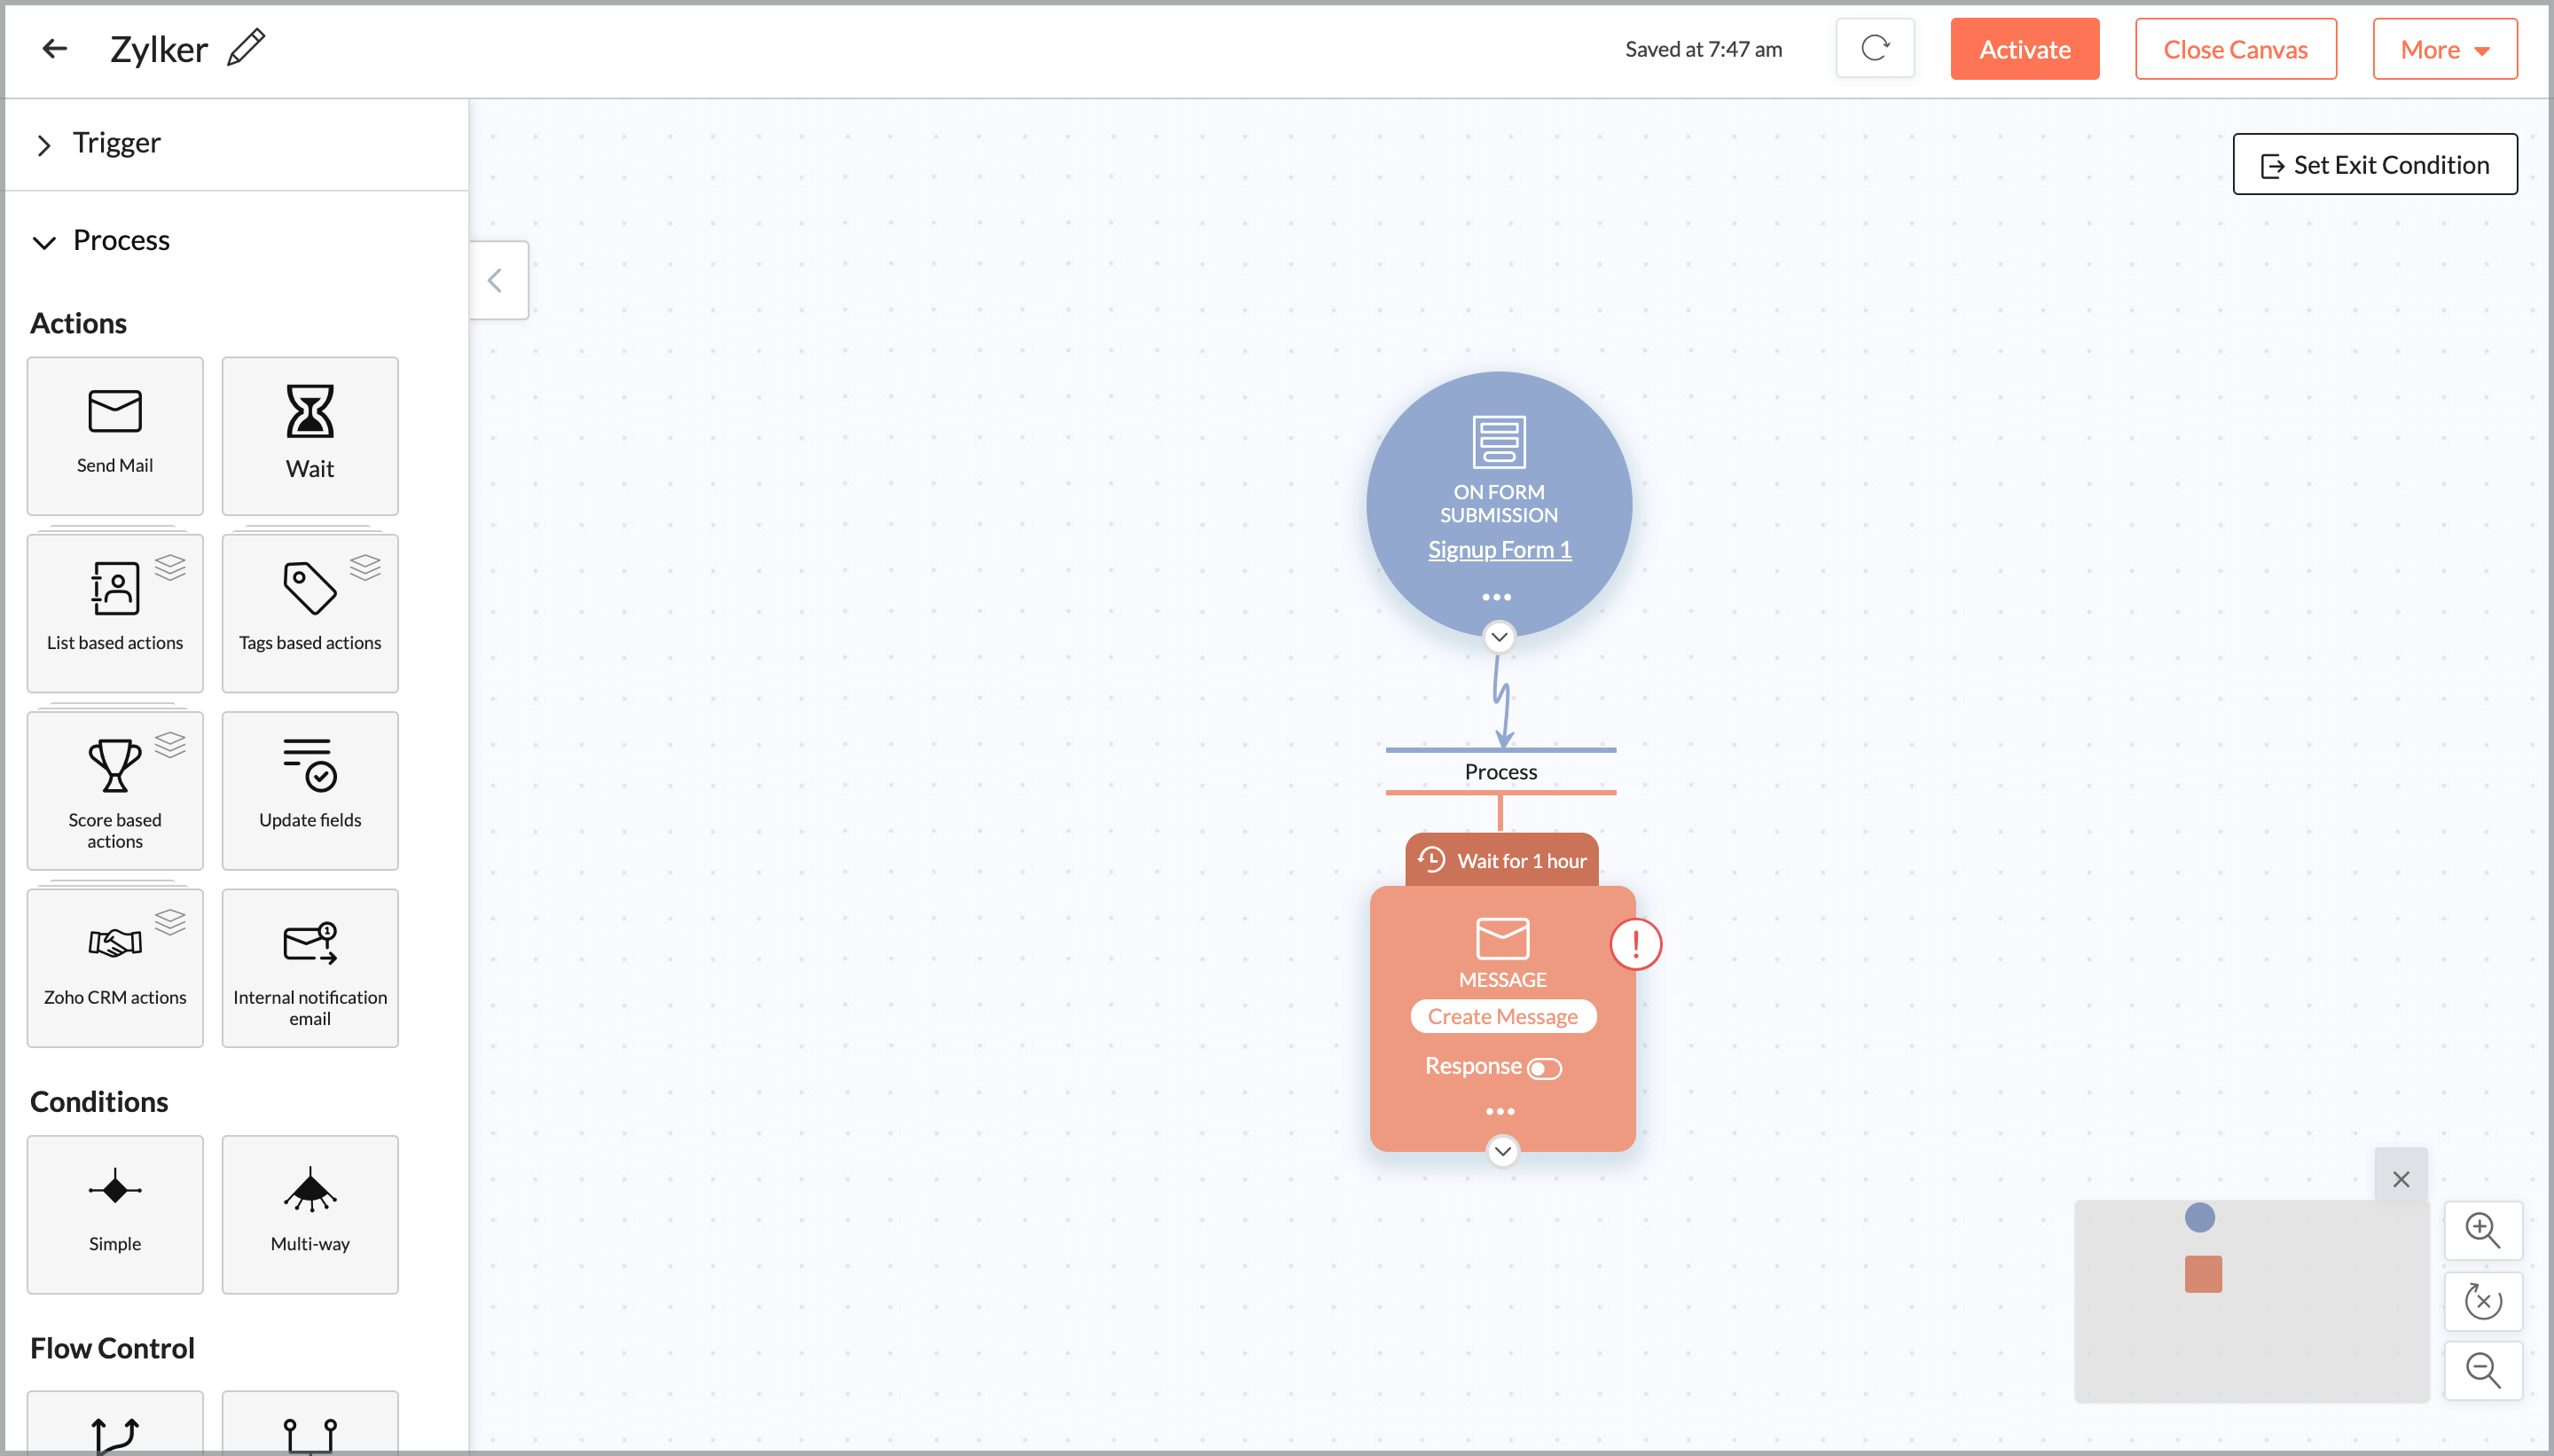Open options under the Signup Form node
The image size is (2554, 1456).
(x=1496, y=596)
